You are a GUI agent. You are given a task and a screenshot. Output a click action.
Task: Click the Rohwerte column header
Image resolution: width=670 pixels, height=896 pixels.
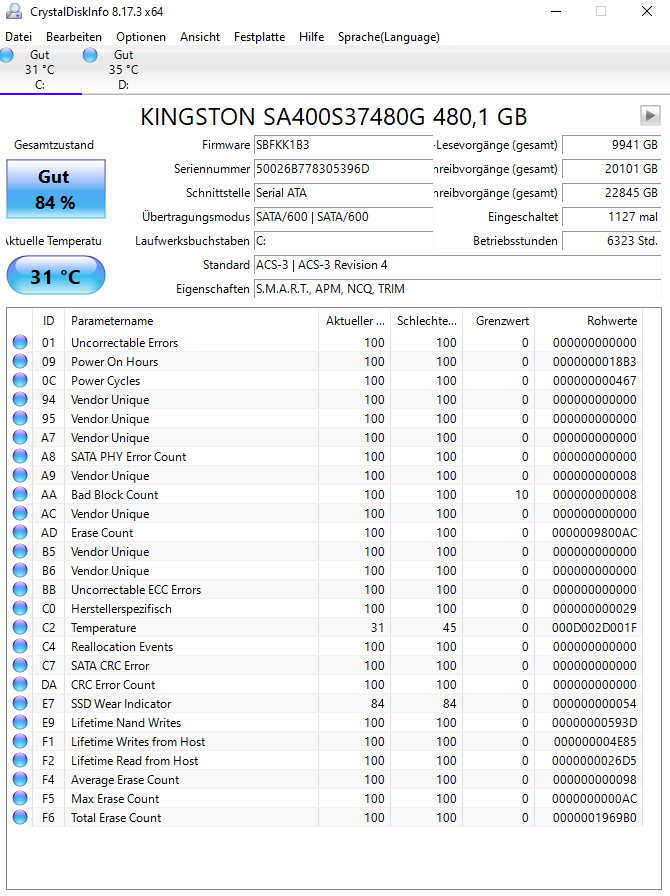tap(589, 321)
